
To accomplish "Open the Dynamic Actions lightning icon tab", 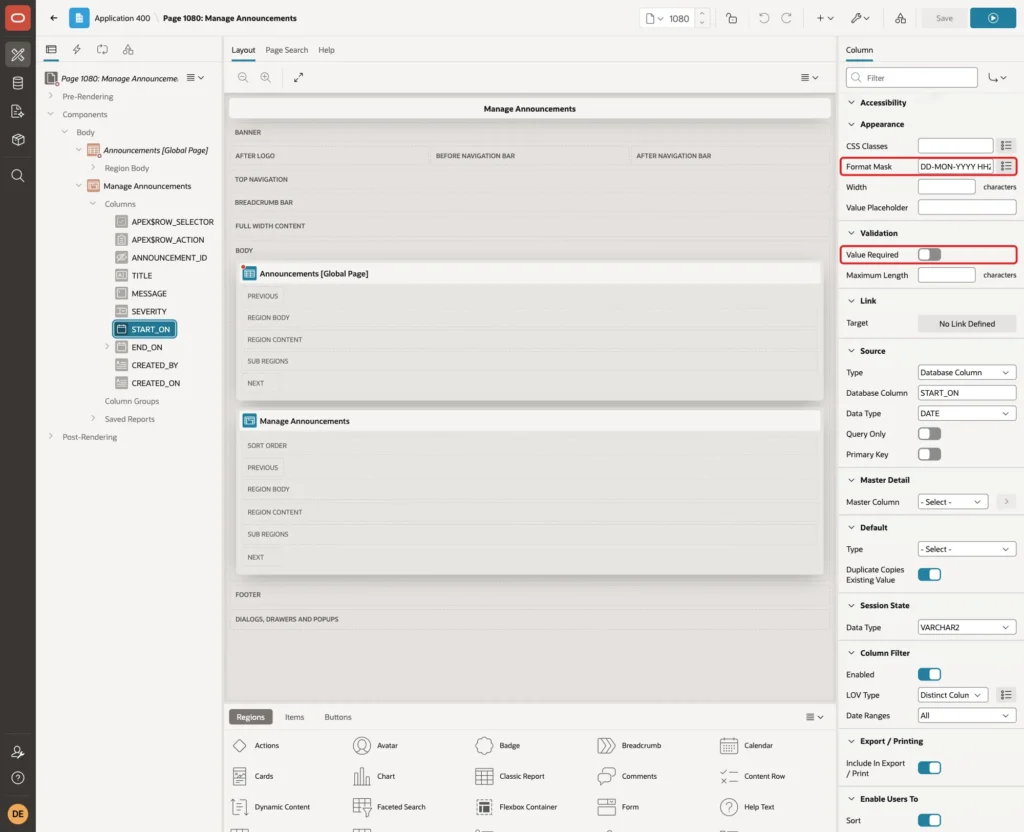I will click(x=76, y=50).
